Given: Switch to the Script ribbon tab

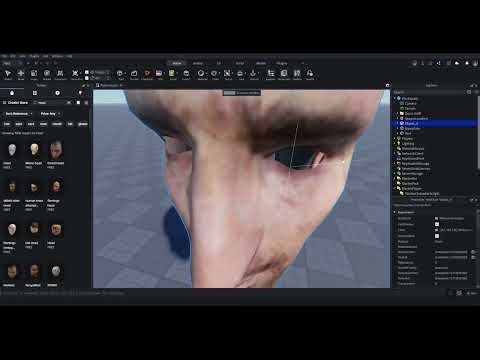Looking at the screenshot, I should click(240, 63).
